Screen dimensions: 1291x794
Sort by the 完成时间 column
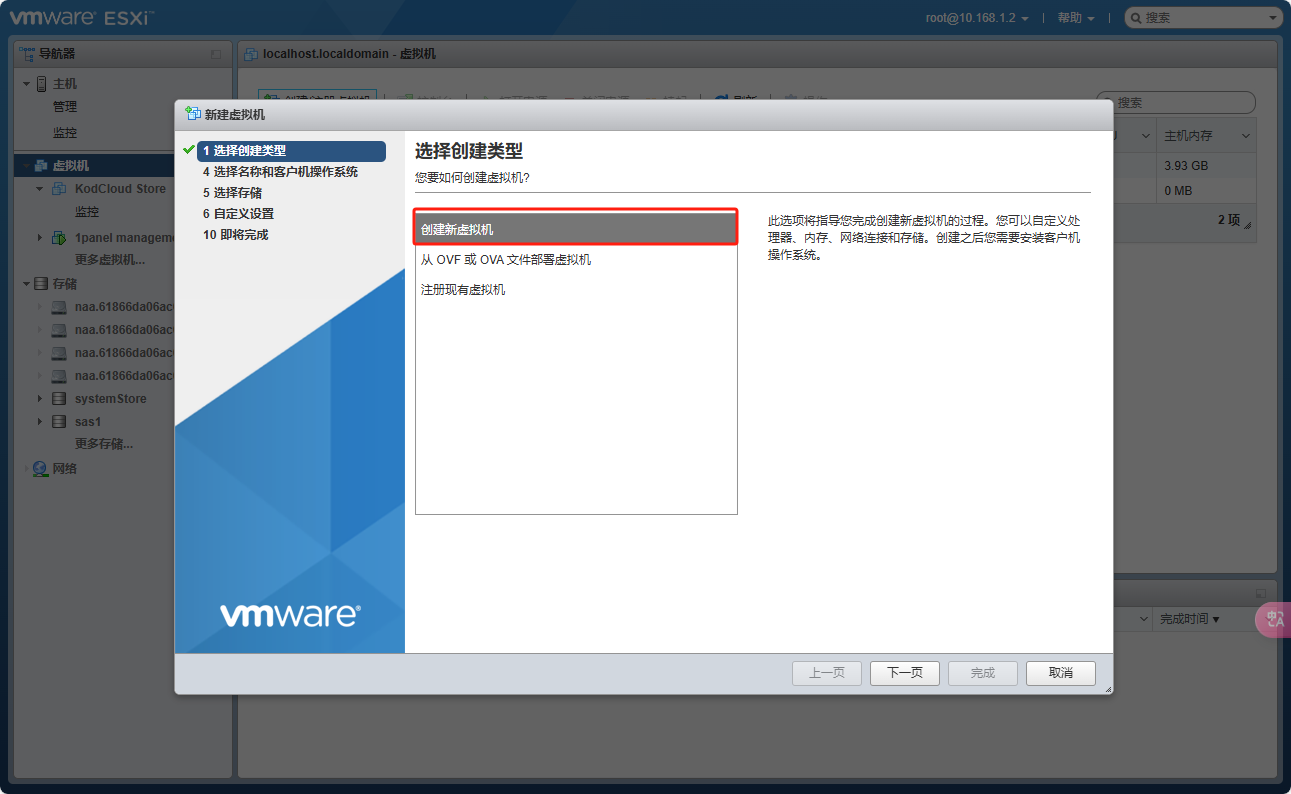click(x=1189, y=619)
